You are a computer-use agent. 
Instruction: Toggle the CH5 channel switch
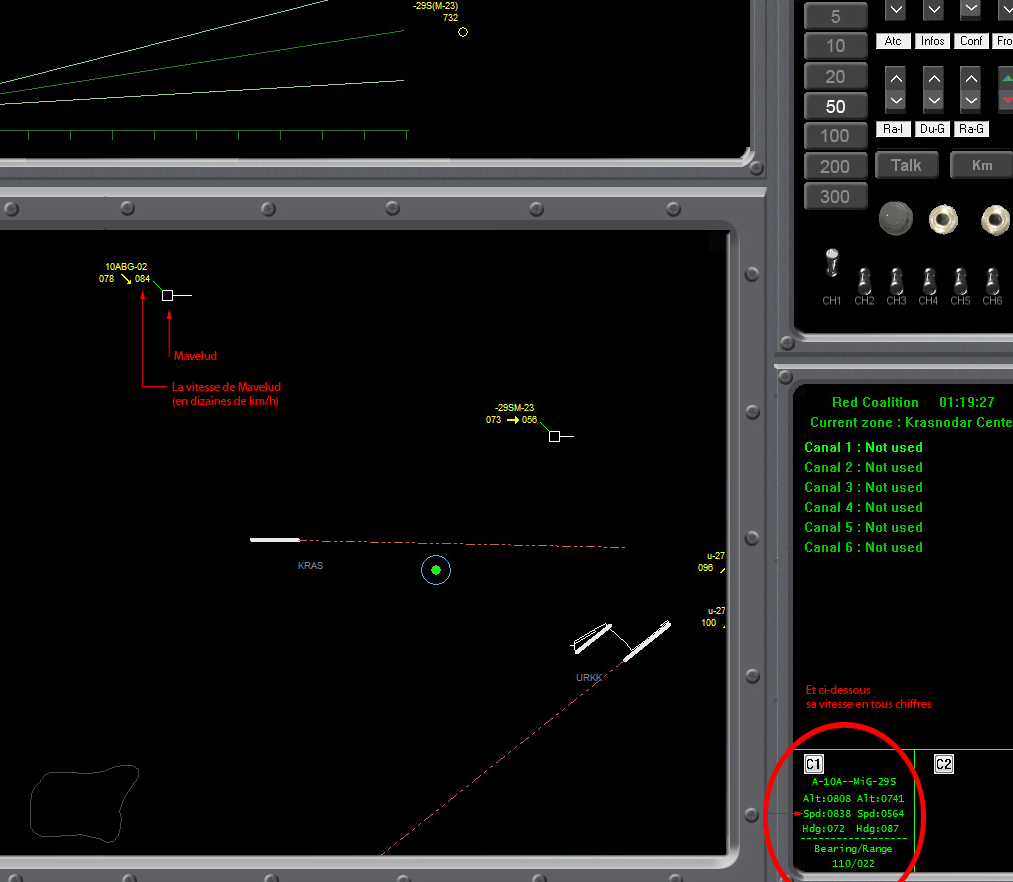point(960,279)
